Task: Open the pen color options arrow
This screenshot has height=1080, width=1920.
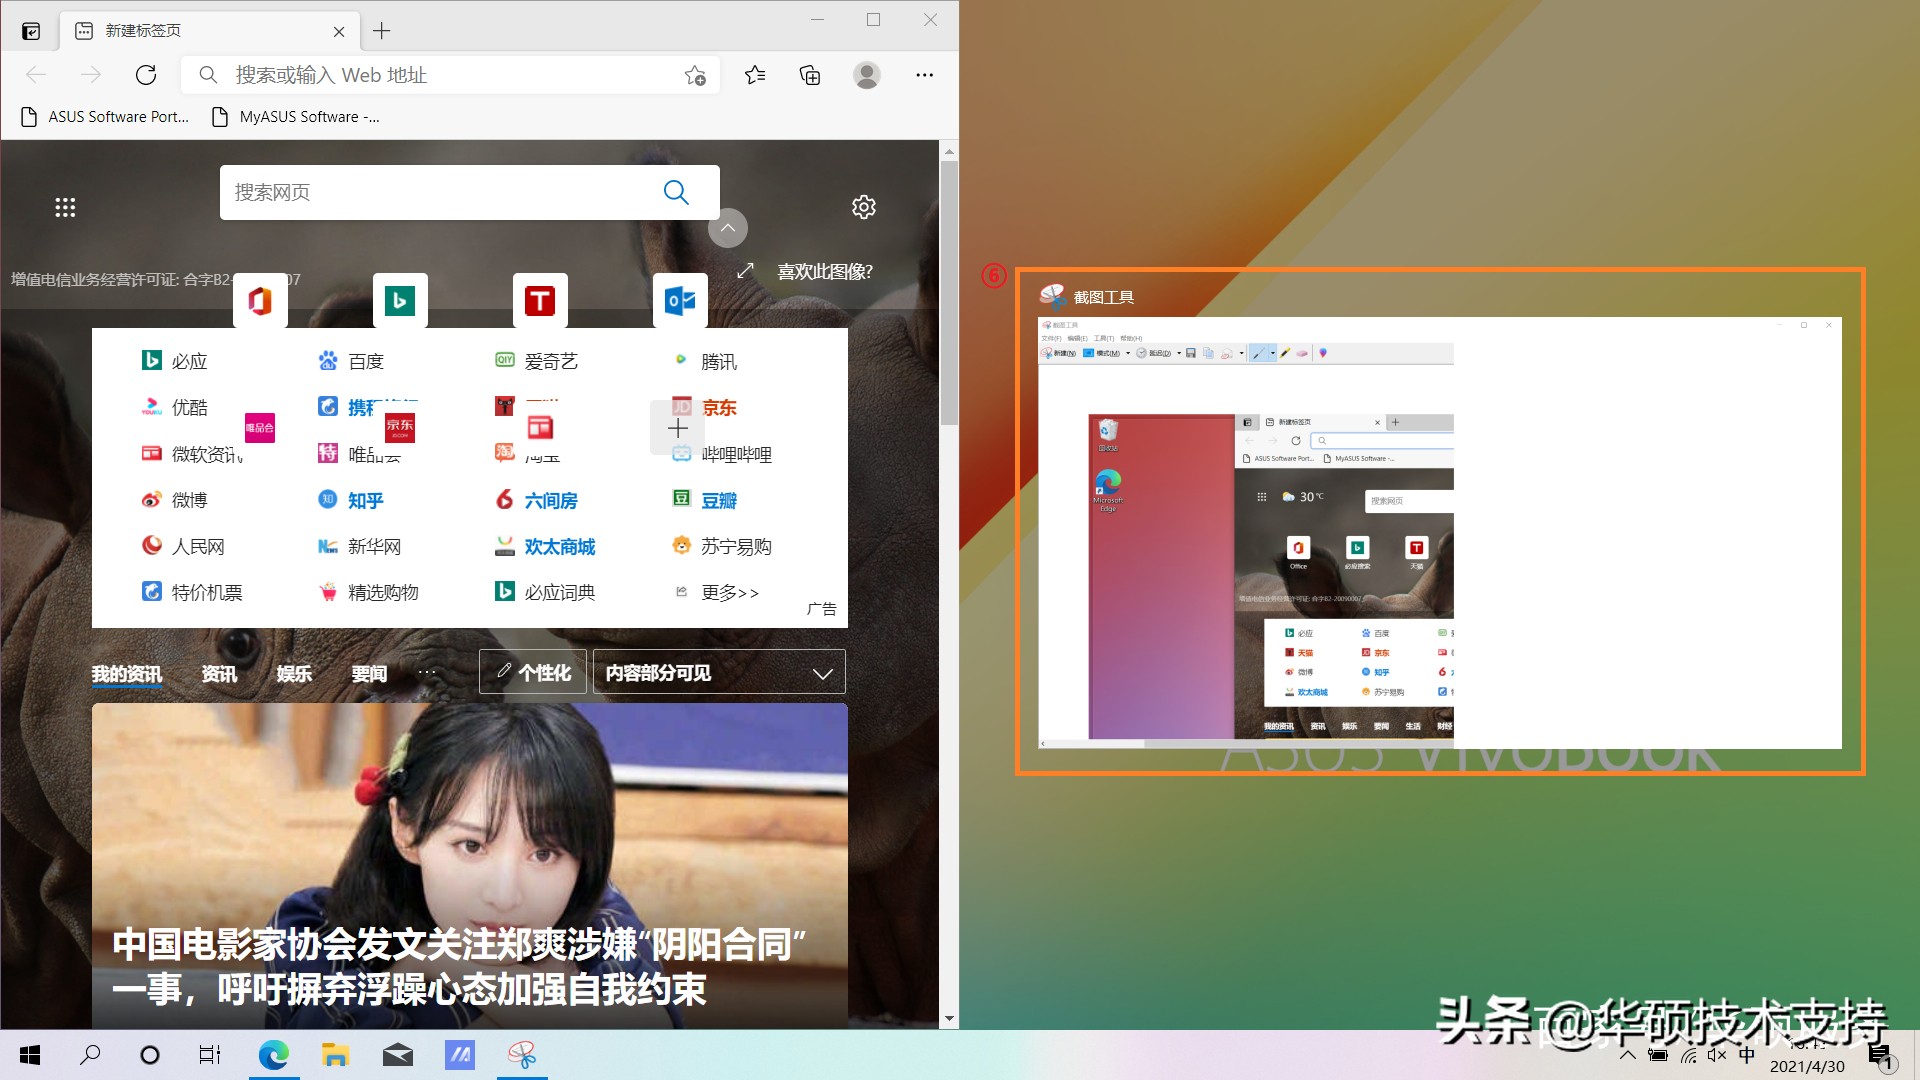Action: pos(1272,353)
